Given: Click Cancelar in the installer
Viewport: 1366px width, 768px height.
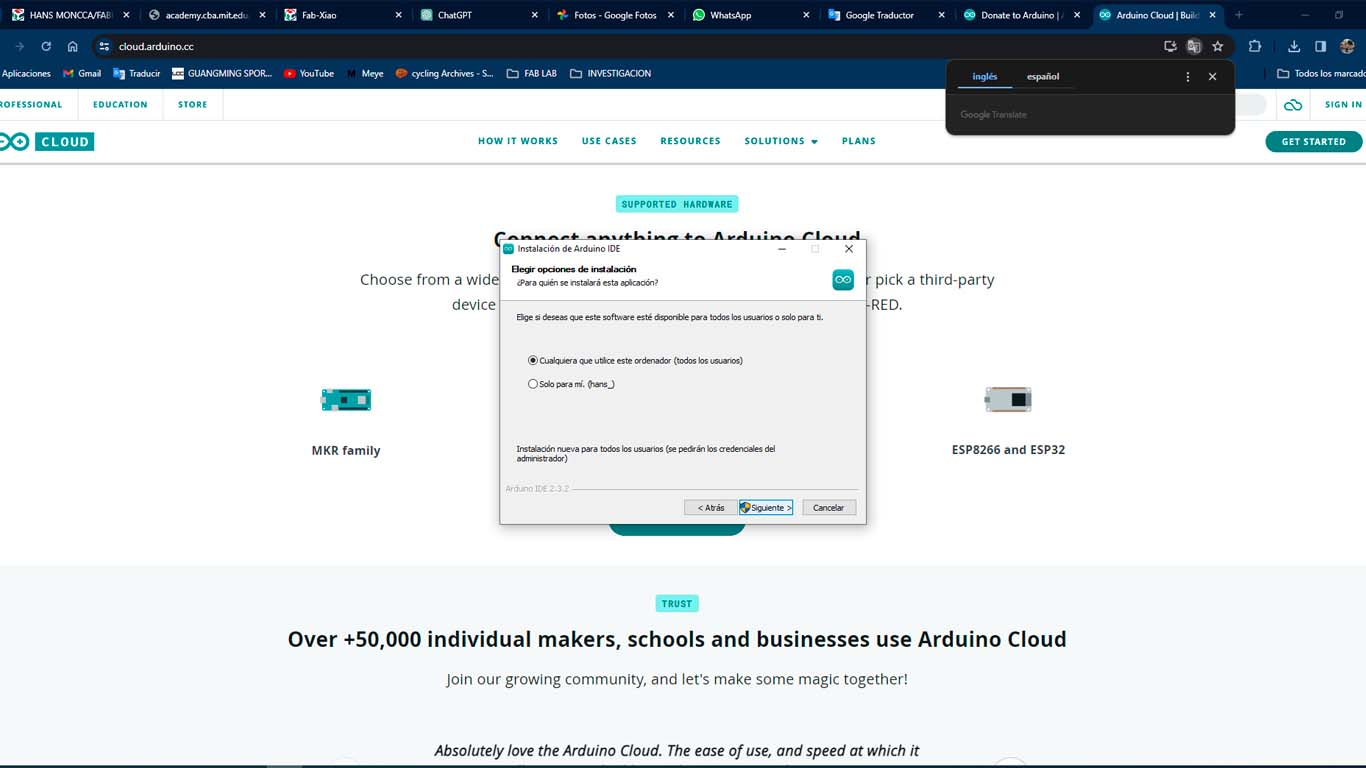Looking at the screenshot, I should coord(829,508).
